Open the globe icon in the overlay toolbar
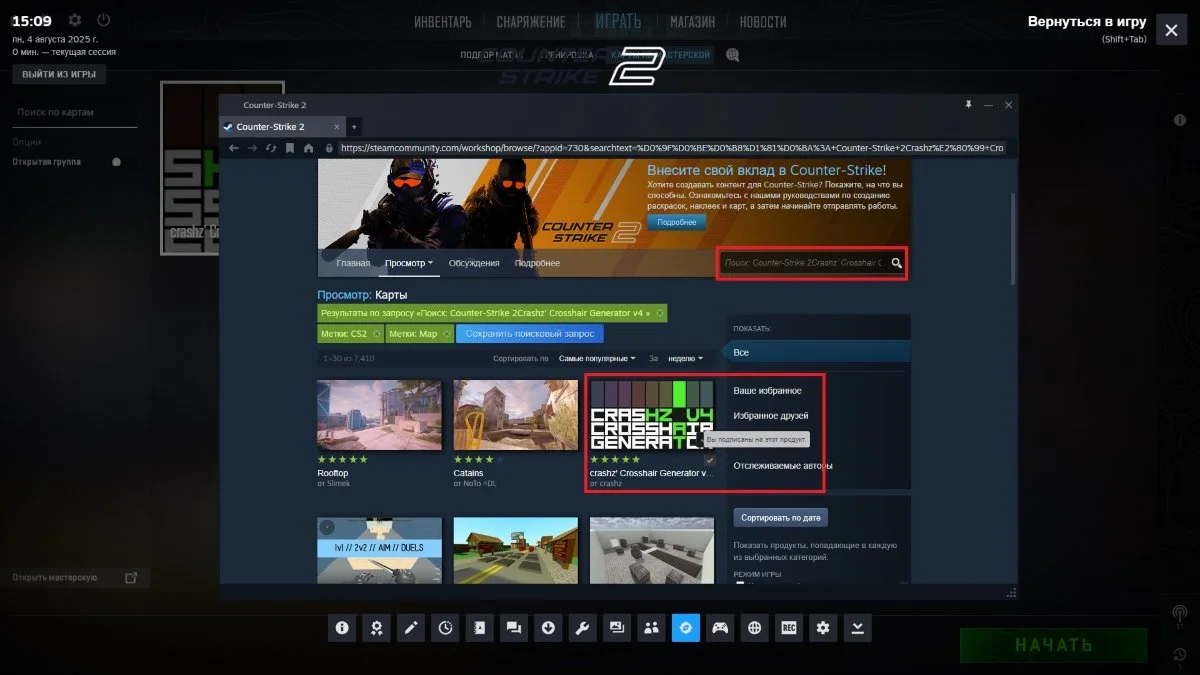Viewport: 1200px width, 675px height. (754, 627)
